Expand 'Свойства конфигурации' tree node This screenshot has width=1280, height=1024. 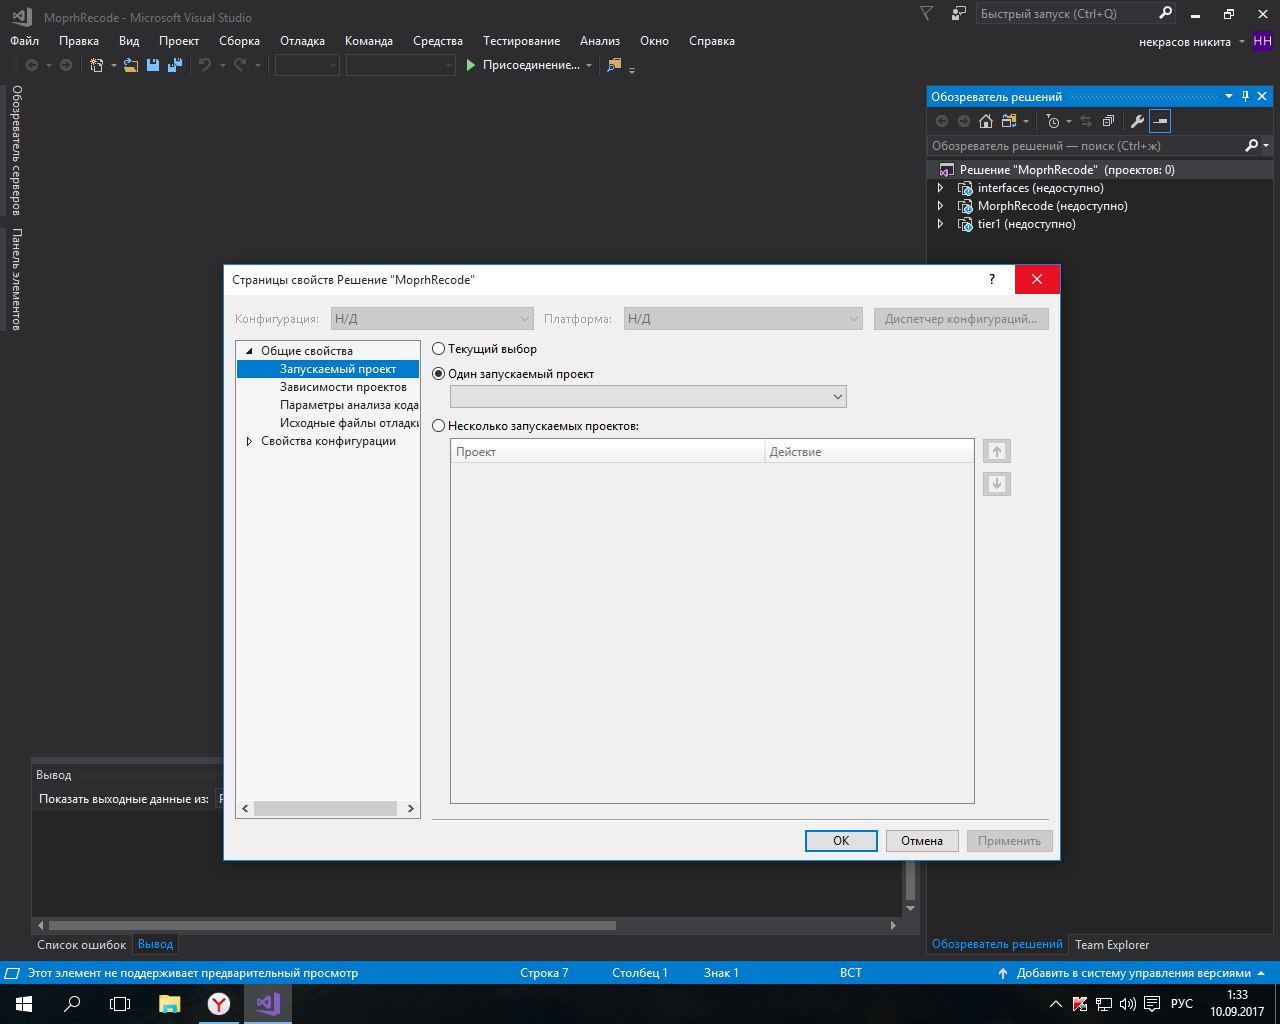pyautogui.click(x=249, y=441)
